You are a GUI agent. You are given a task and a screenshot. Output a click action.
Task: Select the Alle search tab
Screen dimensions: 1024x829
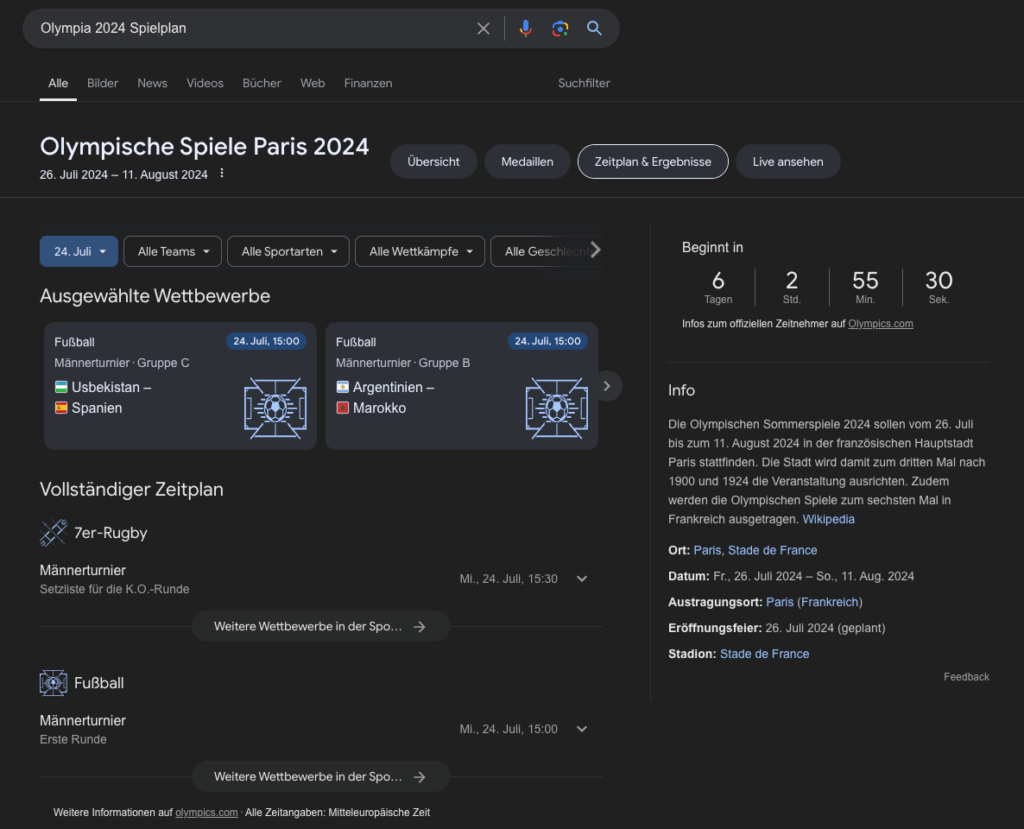(x=58, y=84)
